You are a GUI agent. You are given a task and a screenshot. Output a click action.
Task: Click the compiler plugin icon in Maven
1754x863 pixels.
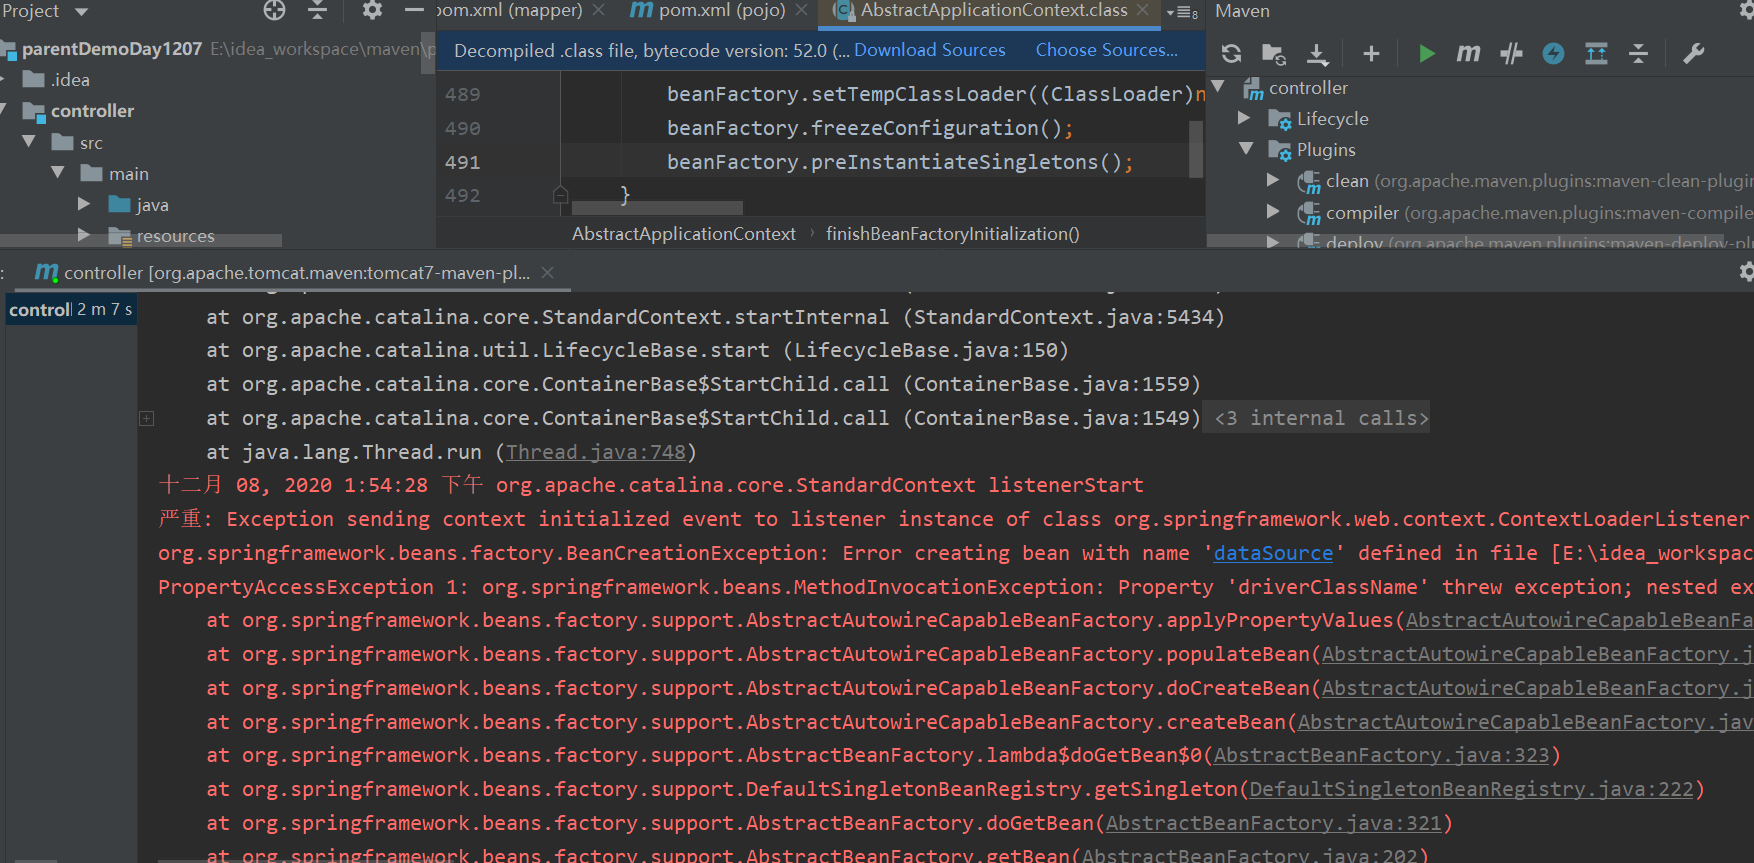click(1308, 214)
